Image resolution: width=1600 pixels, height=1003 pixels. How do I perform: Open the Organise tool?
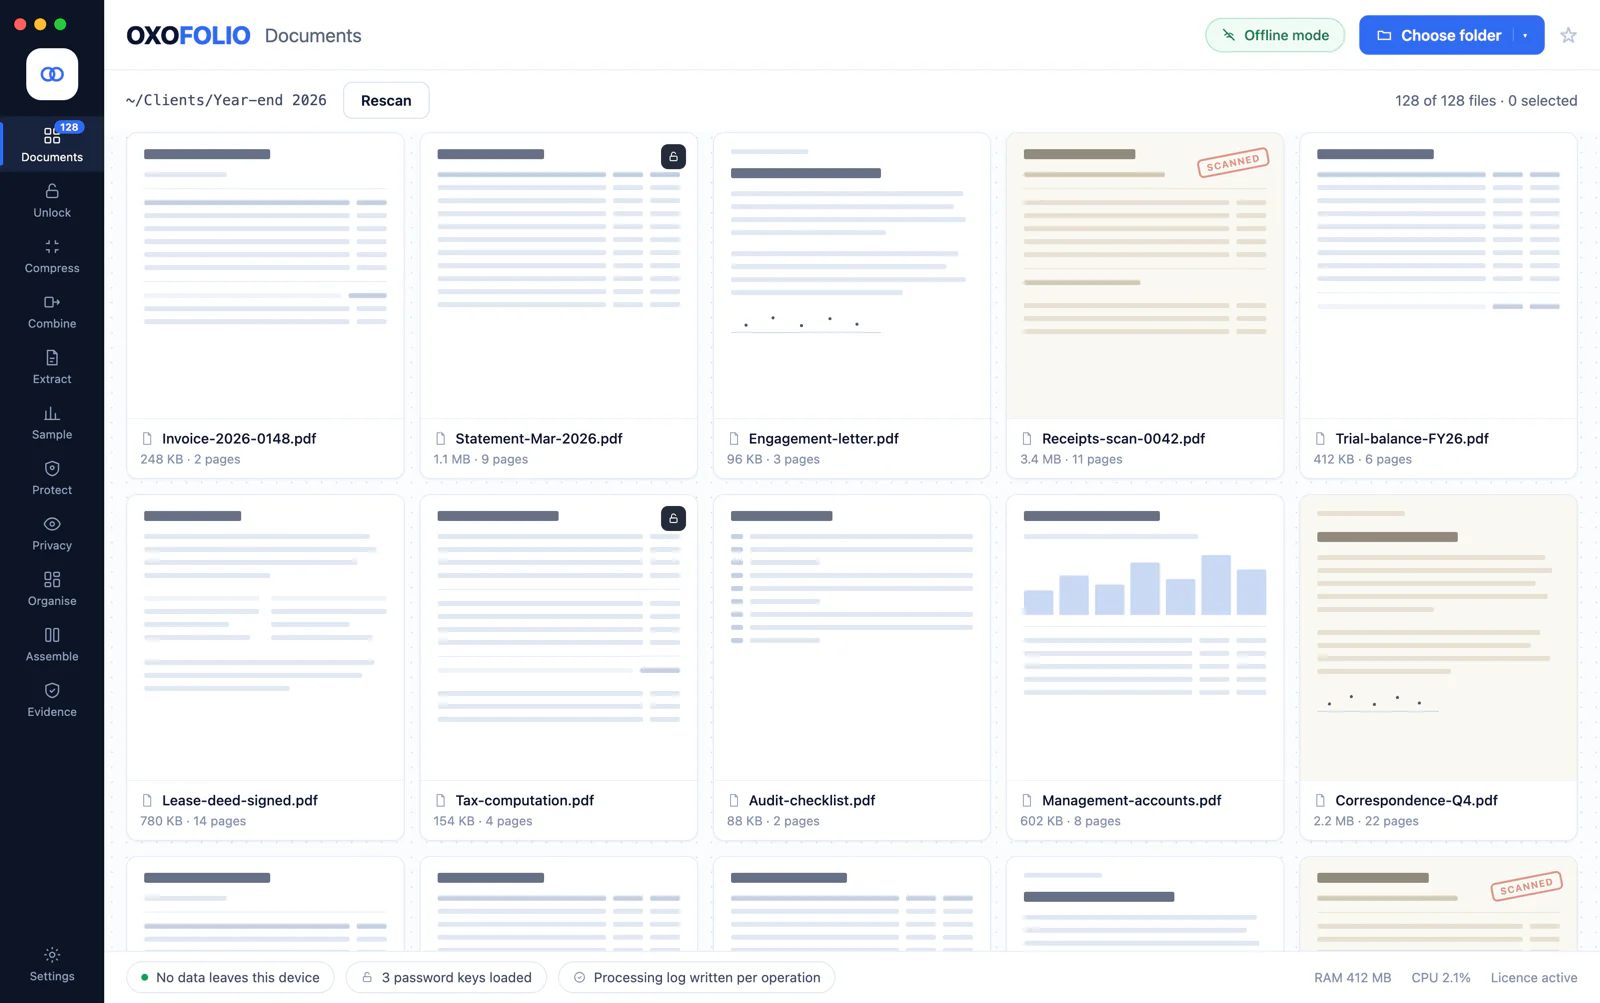point(52,589)
